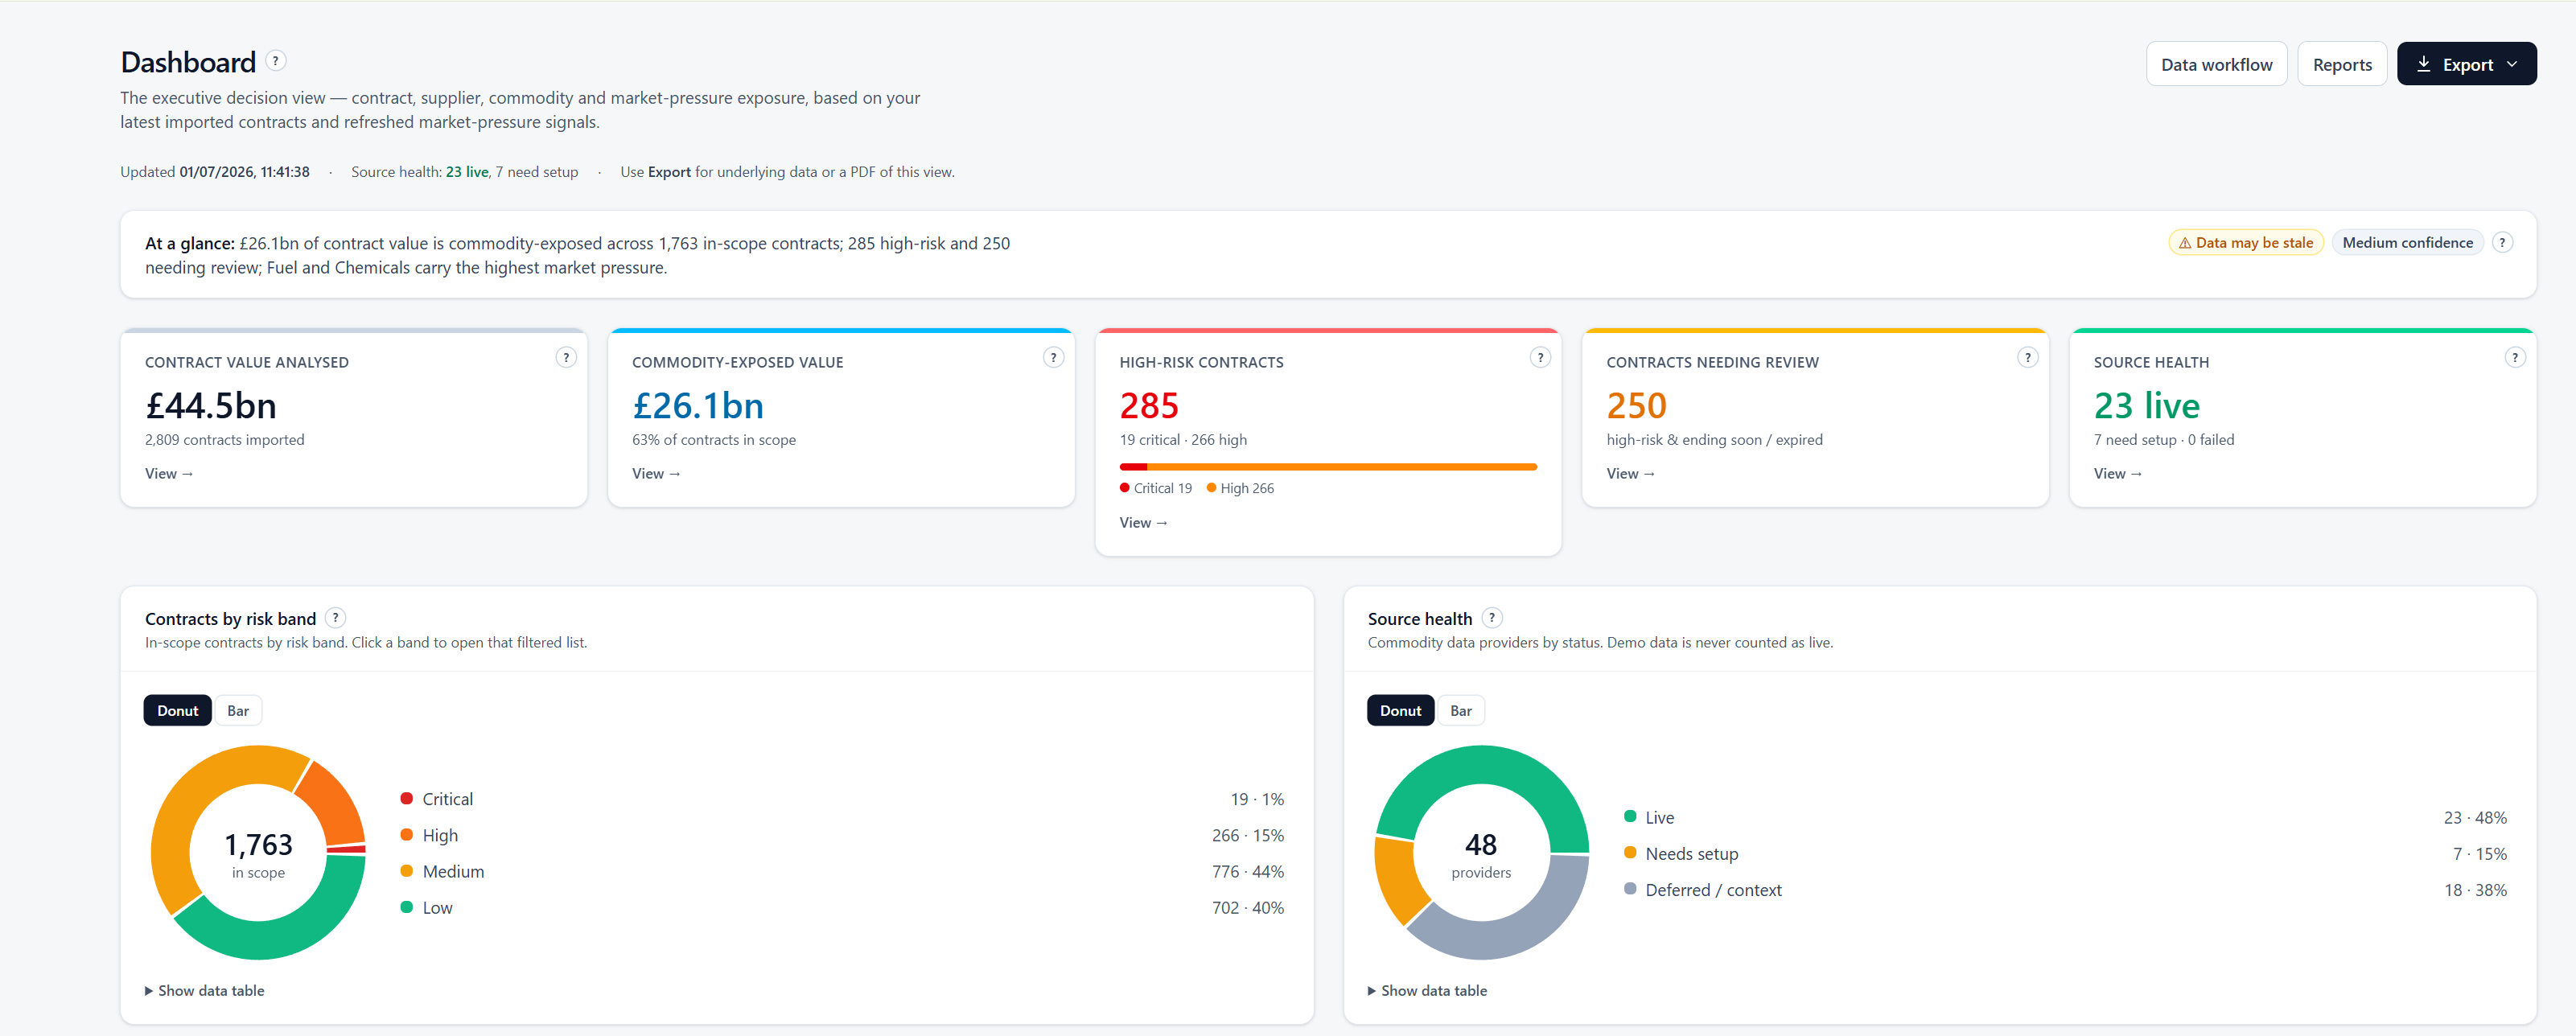The height and width of the screenshot is (1036, 2576).
Task: Open help icon on Source Health KPI card
Action: [x=2514, y=357]
